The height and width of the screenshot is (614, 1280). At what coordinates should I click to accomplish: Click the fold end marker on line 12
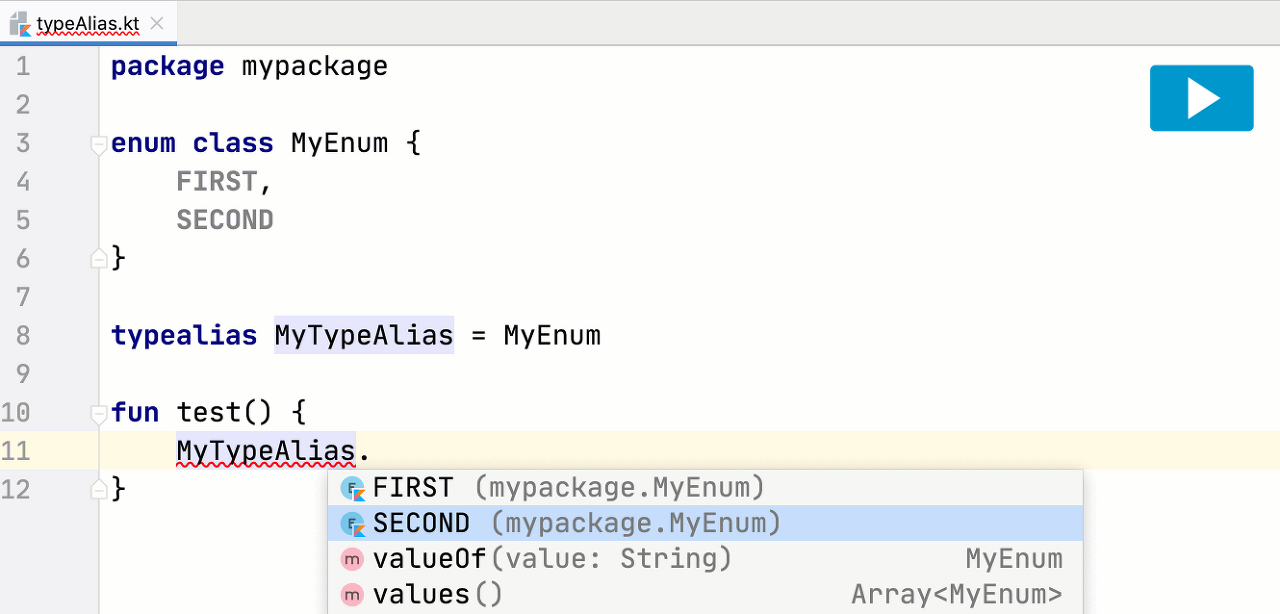coord(98,489)
